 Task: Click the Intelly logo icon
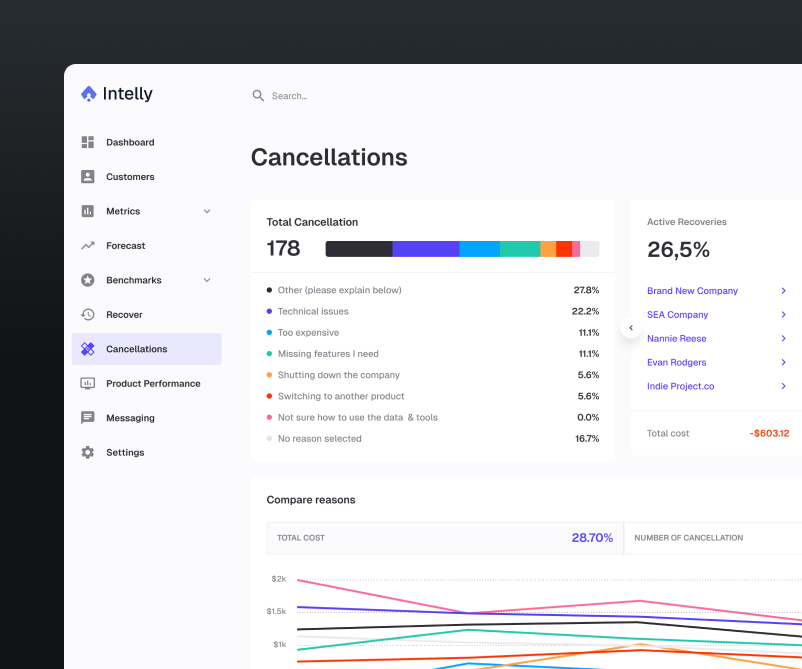pyautogui.click(x=88, y=94)
